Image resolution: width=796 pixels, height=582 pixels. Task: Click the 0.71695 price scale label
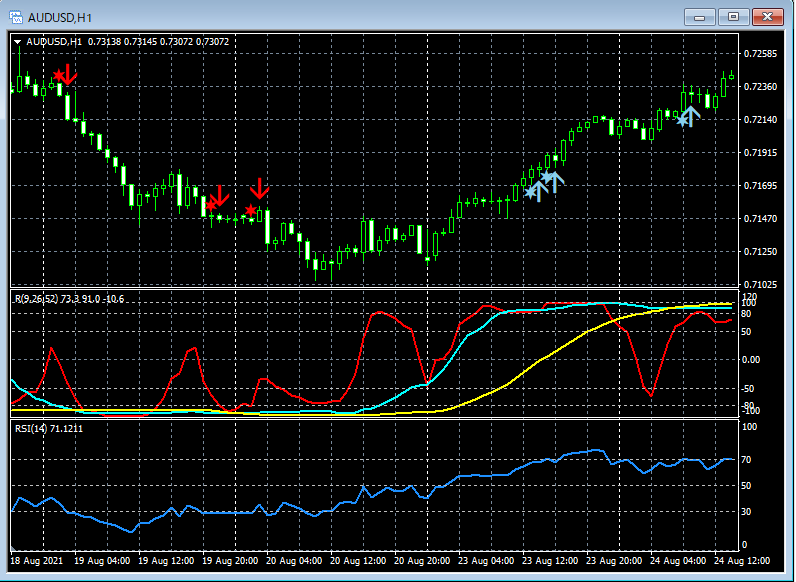pyautogui.click(x=760, y=186)
